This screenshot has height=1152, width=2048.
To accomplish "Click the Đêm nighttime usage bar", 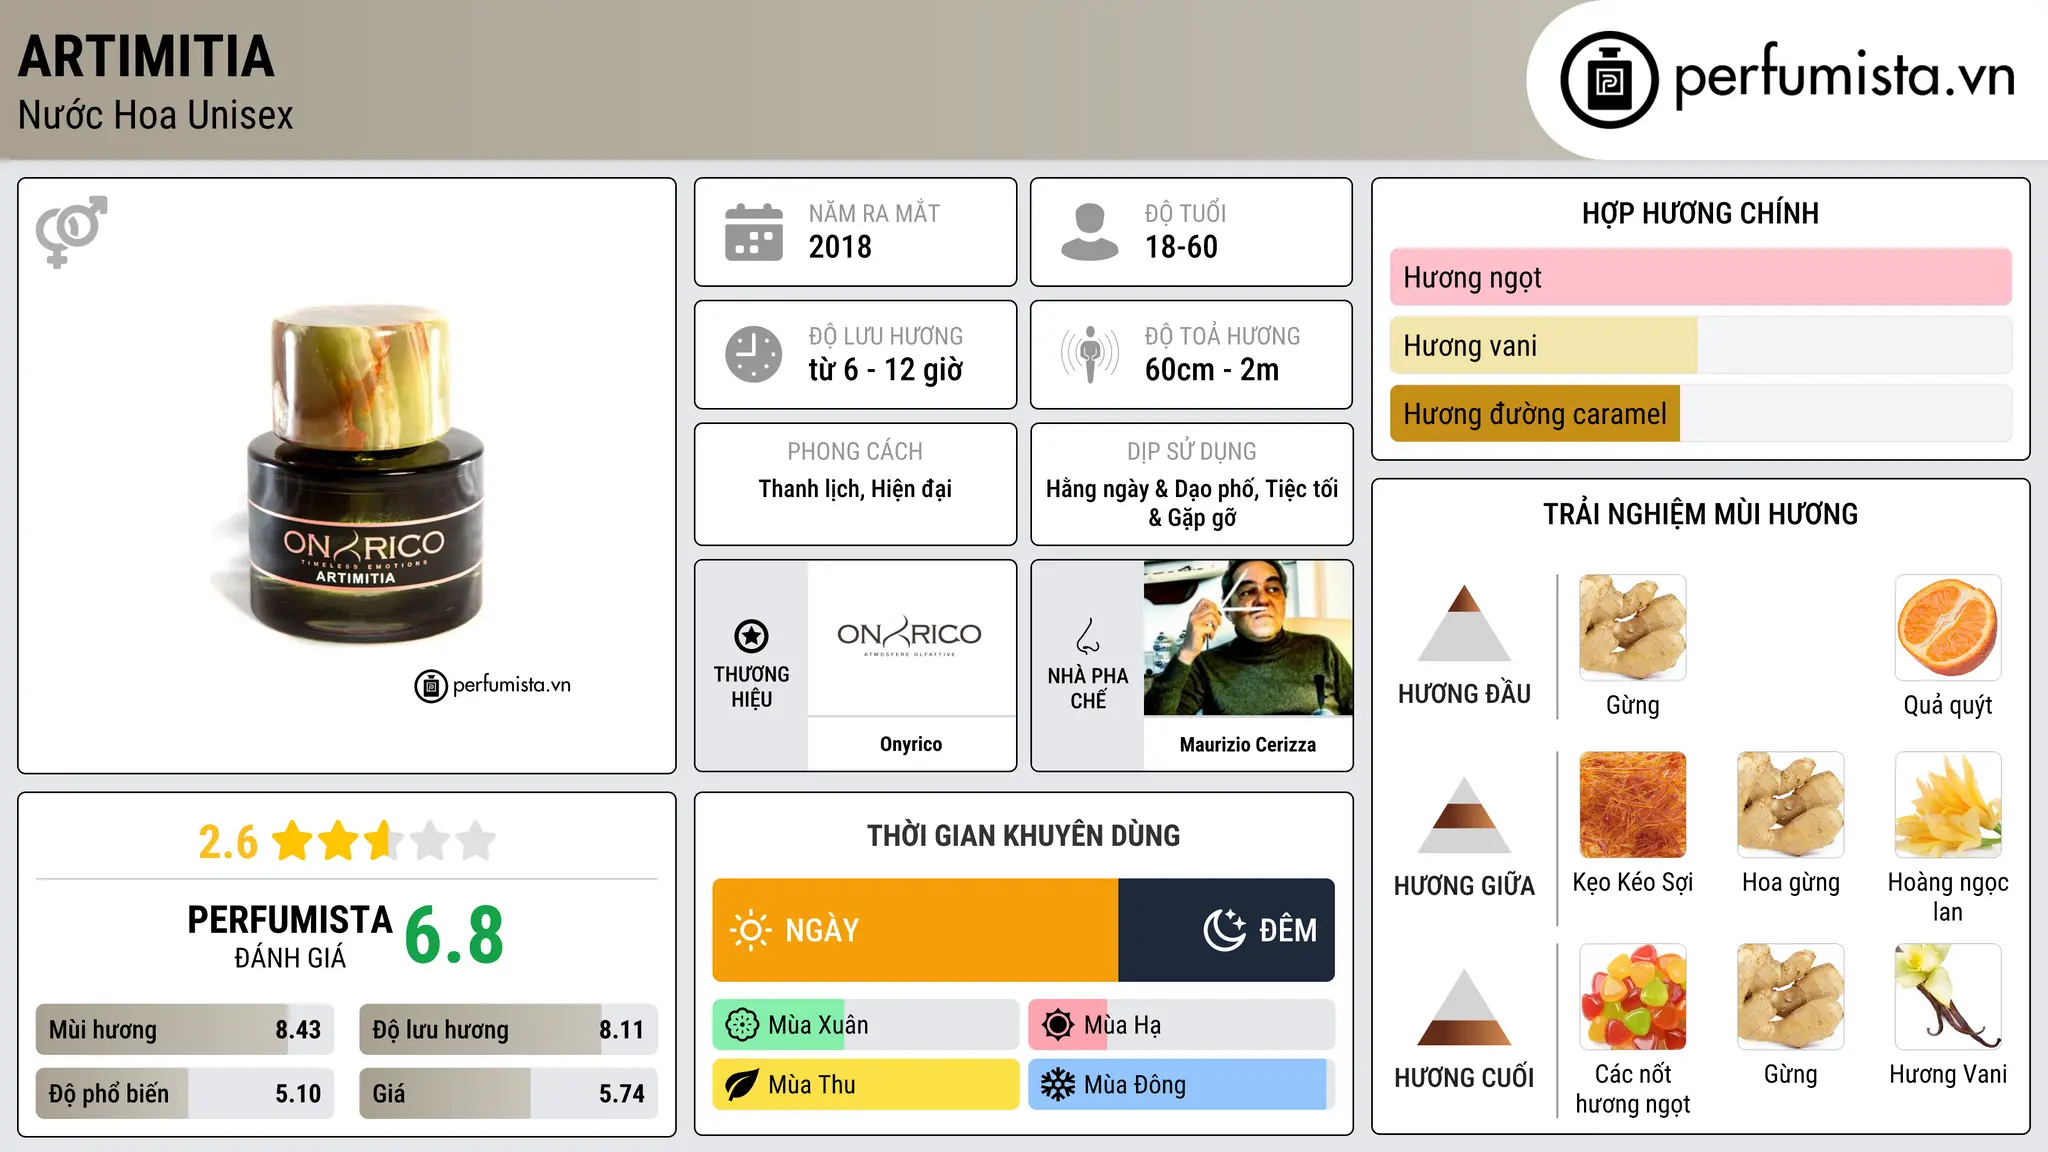I will point(1226,930).
